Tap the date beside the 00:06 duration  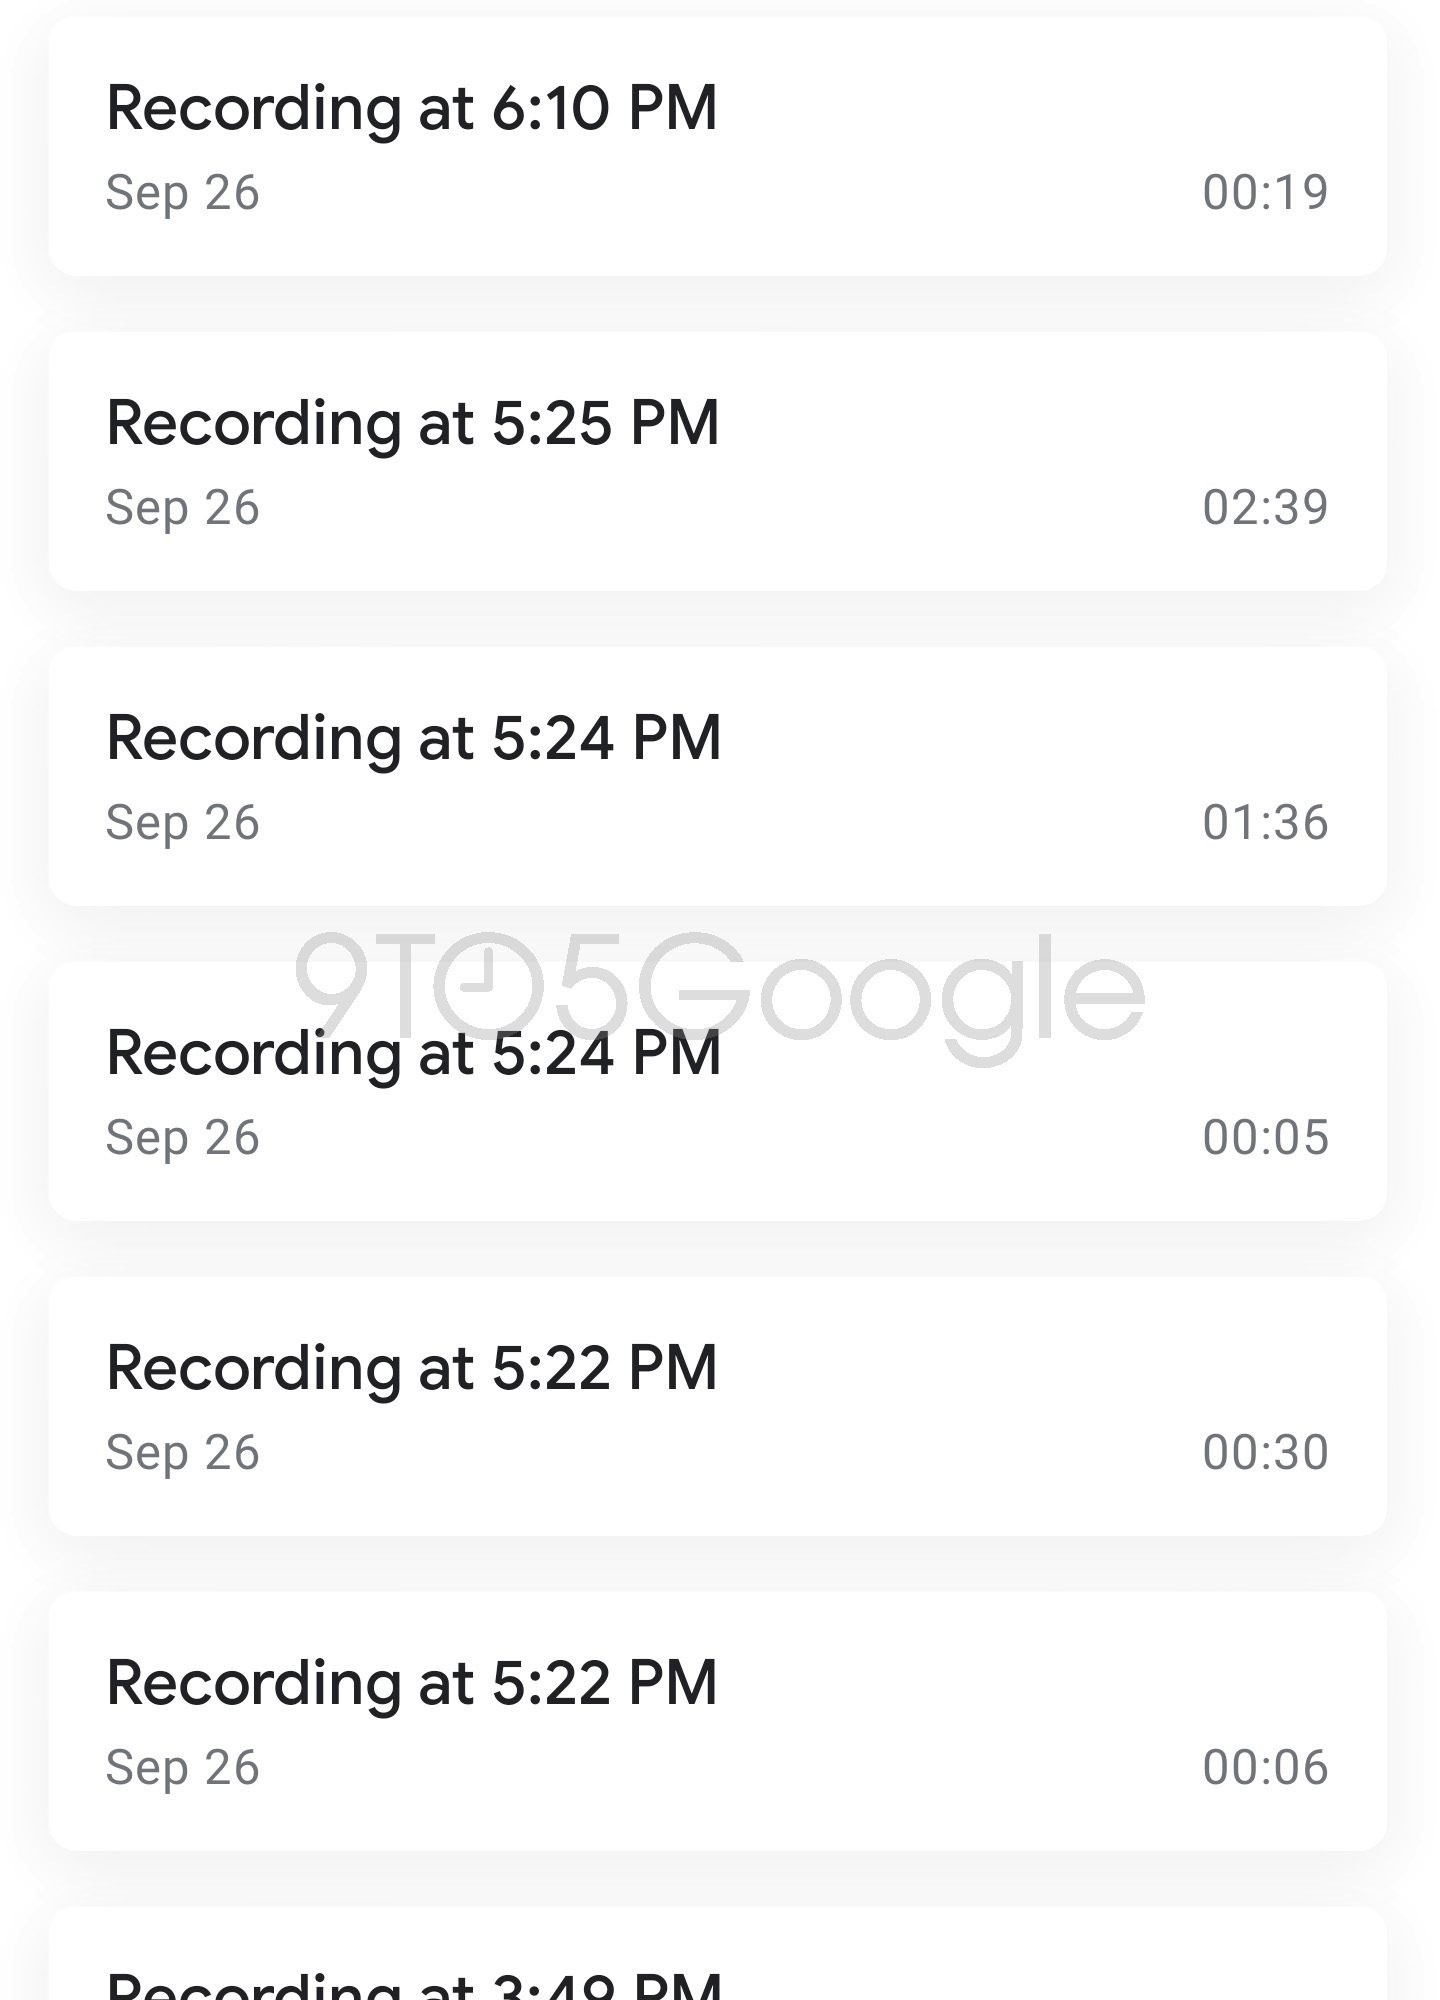[183, 1767]
